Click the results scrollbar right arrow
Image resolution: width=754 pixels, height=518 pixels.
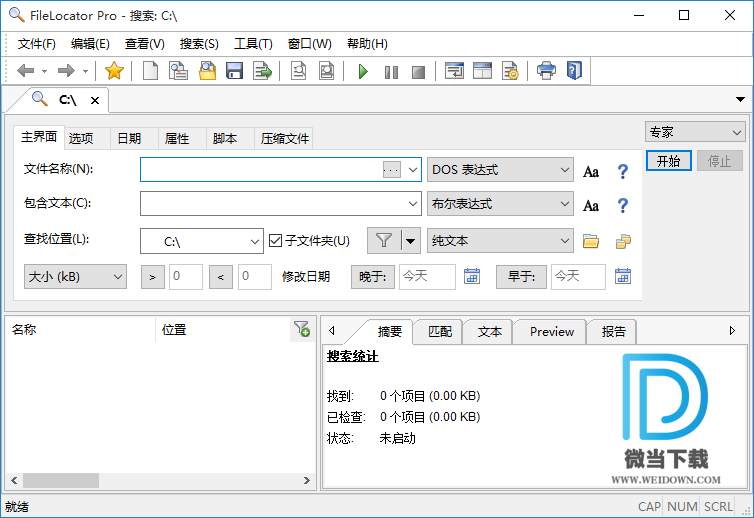(306, 480)
